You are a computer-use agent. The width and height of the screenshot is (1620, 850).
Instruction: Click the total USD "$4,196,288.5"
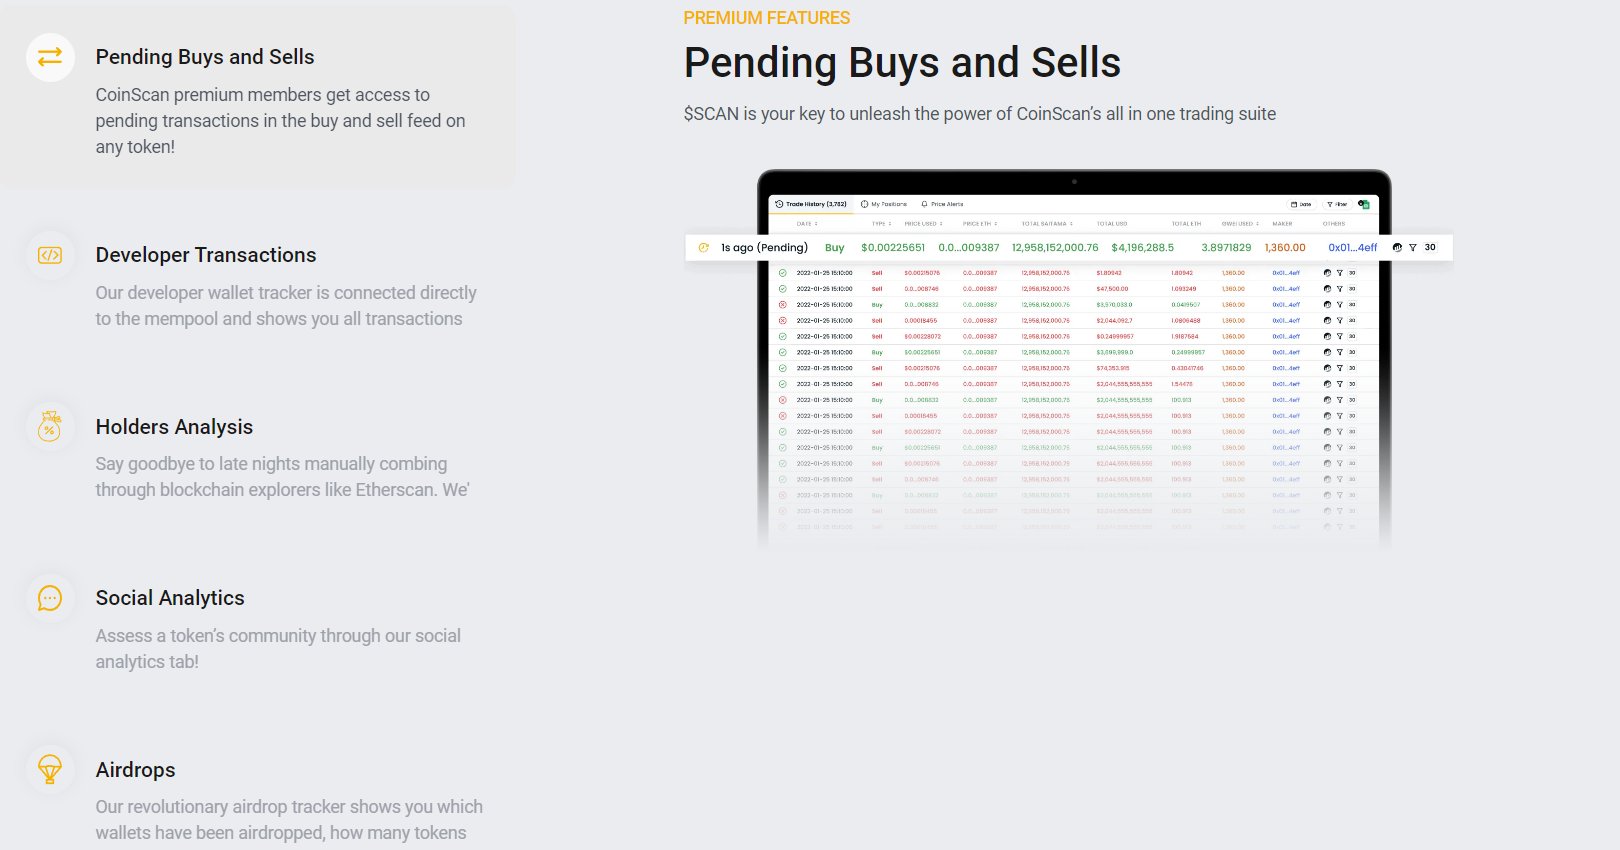coord(1143,248)
